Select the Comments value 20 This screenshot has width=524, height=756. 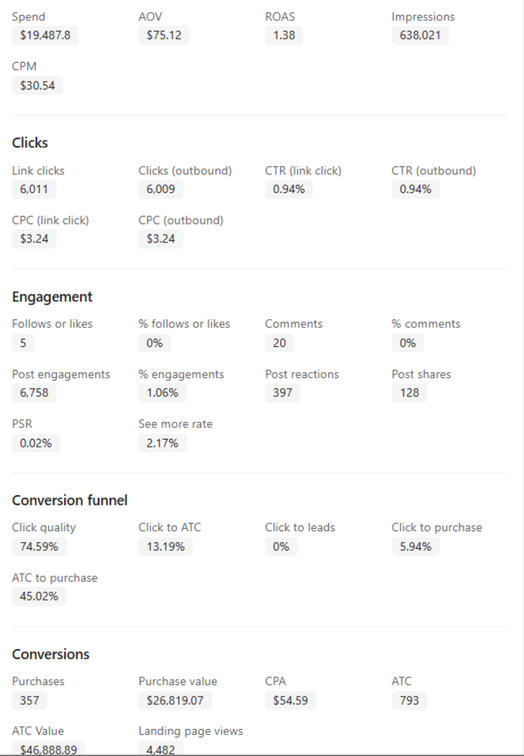coord(279,343)
